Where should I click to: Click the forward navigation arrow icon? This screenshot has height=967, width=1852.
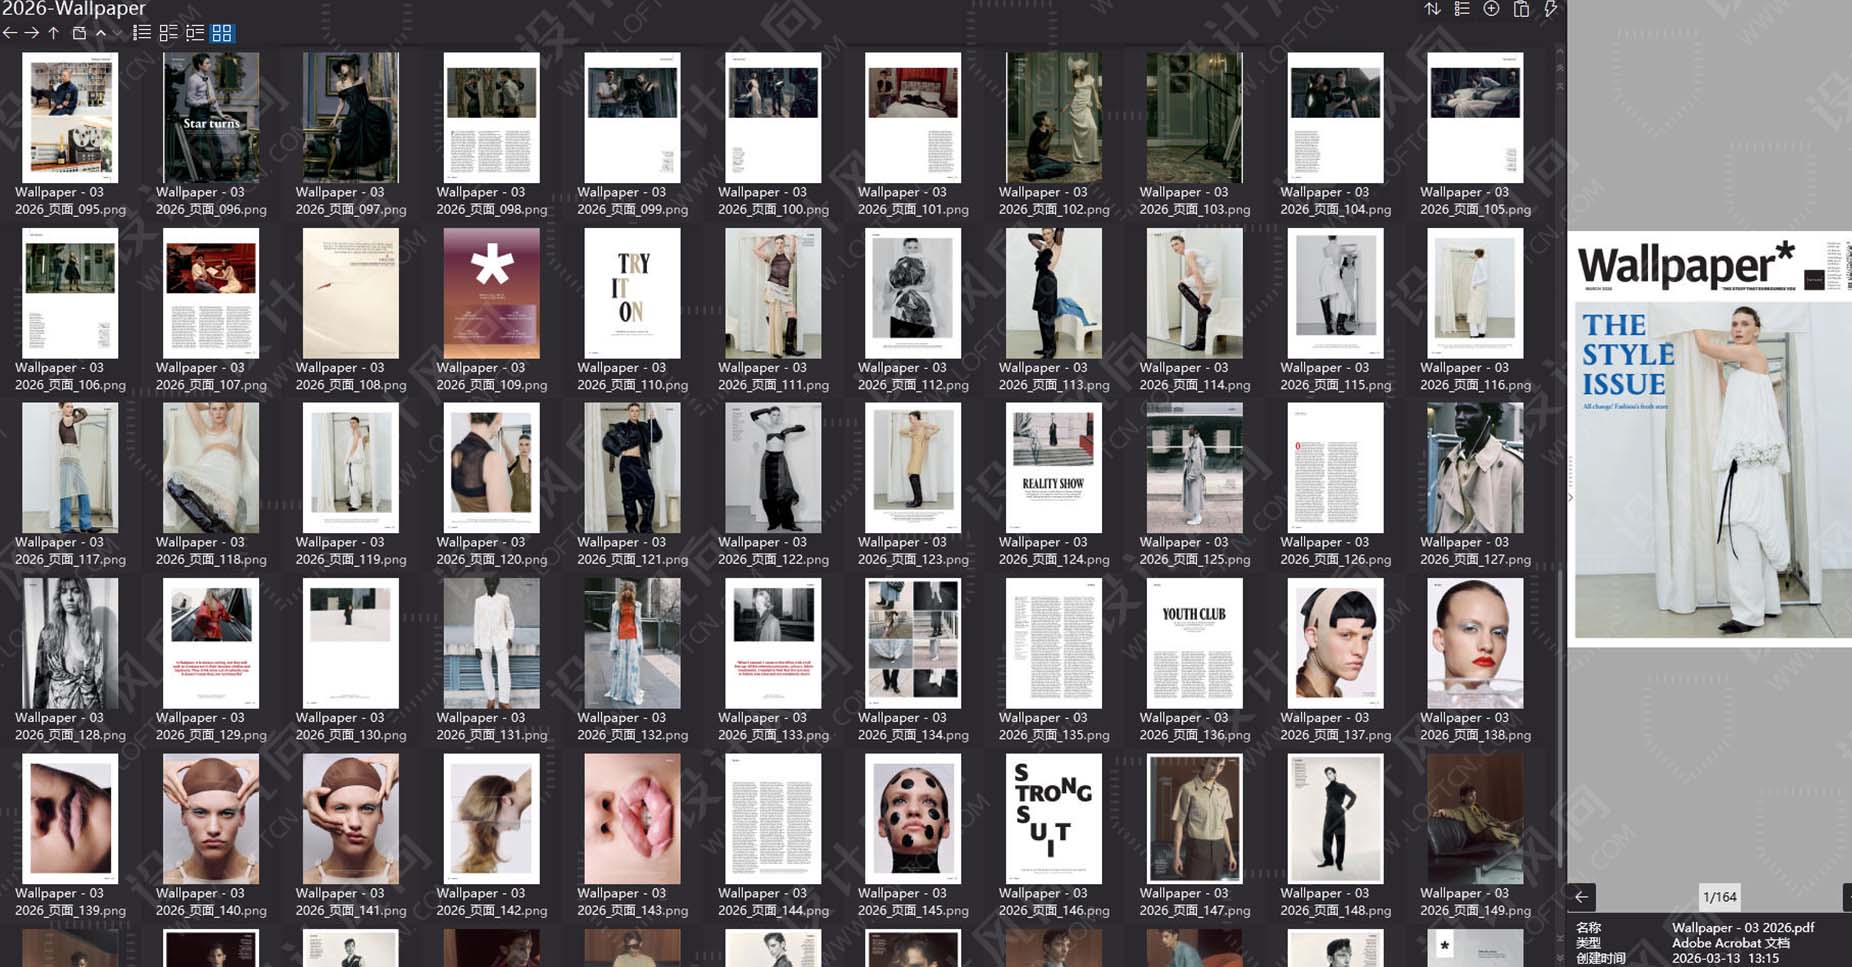30,33
